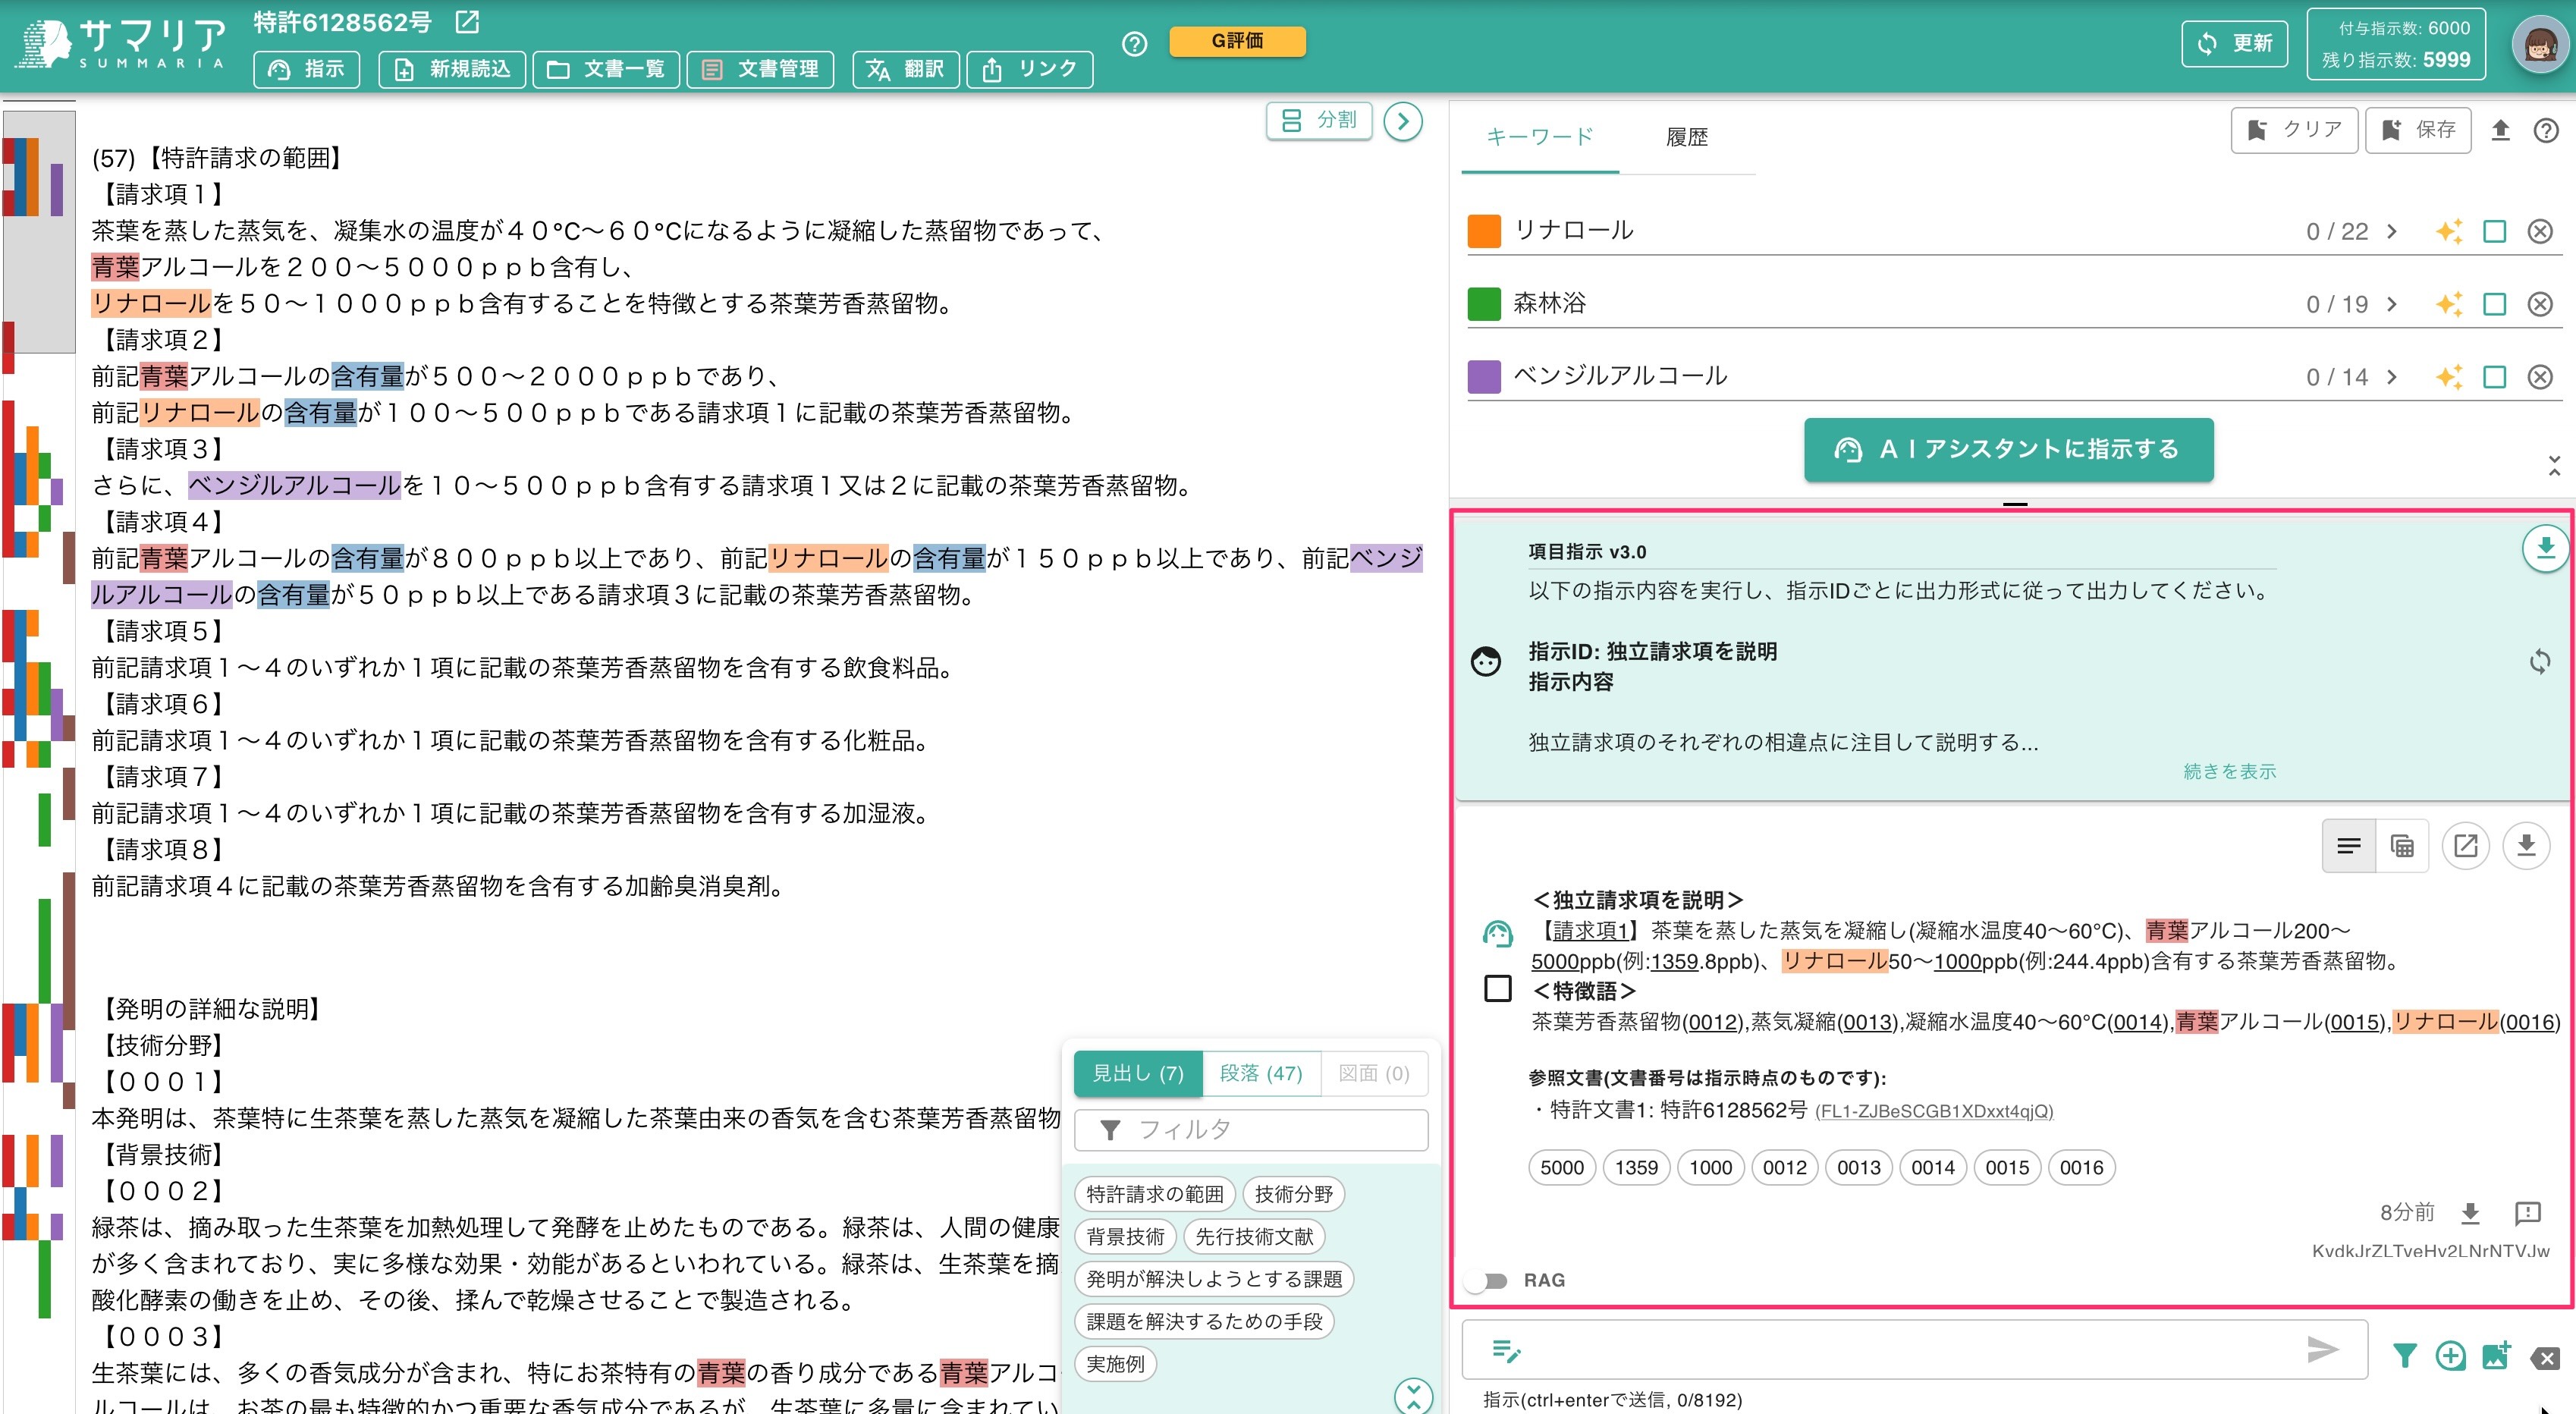Tick the checkbox for 森林浴 keyword
Screen dimensions: 2576x1414
[x=2494, y=304]
